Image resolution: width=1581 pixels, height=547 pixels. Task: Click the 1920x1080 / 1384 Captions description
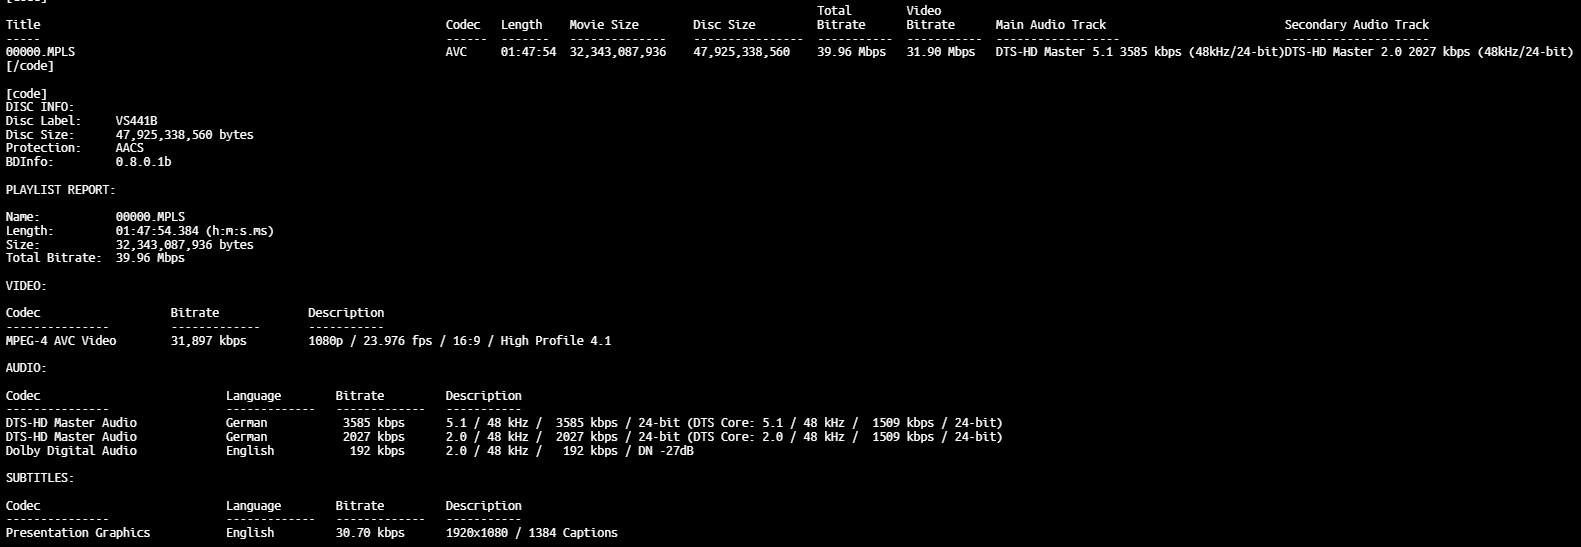[x=531, y=533]
